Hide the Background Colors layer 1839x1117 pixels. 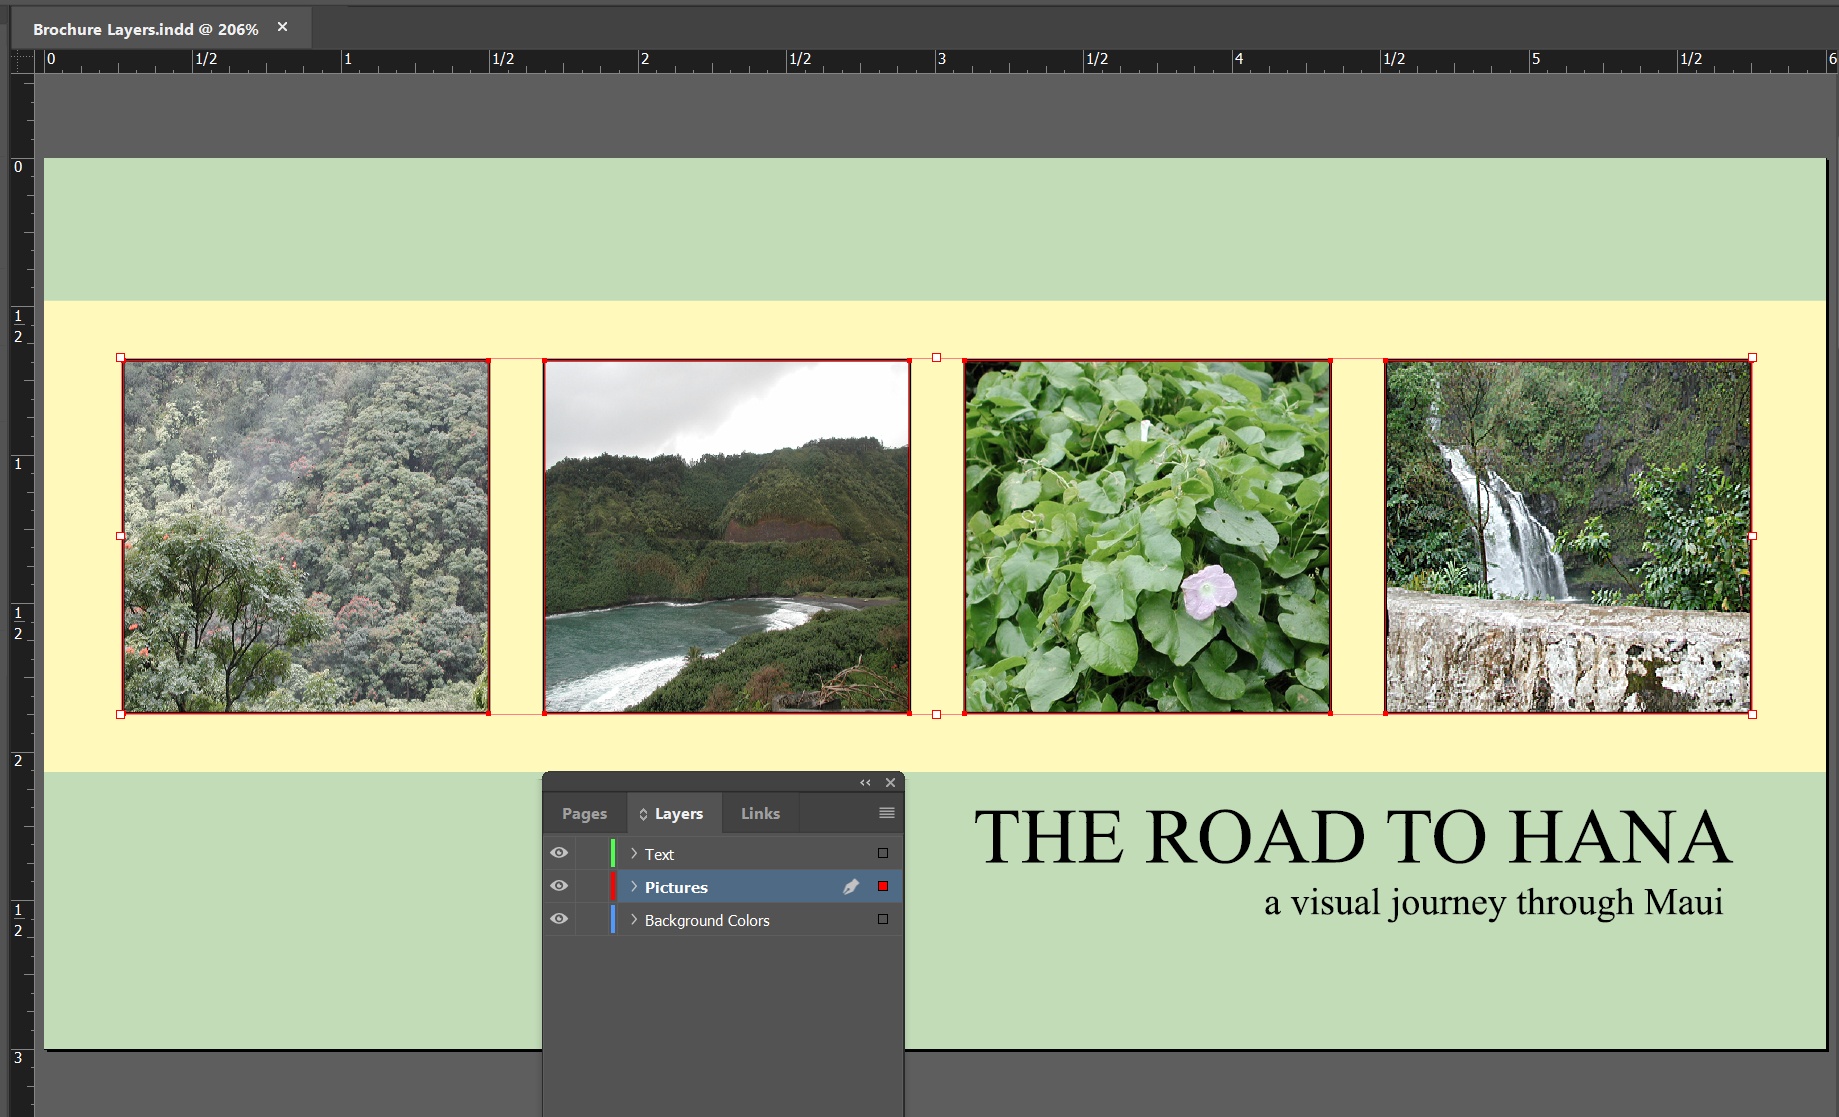559,919
